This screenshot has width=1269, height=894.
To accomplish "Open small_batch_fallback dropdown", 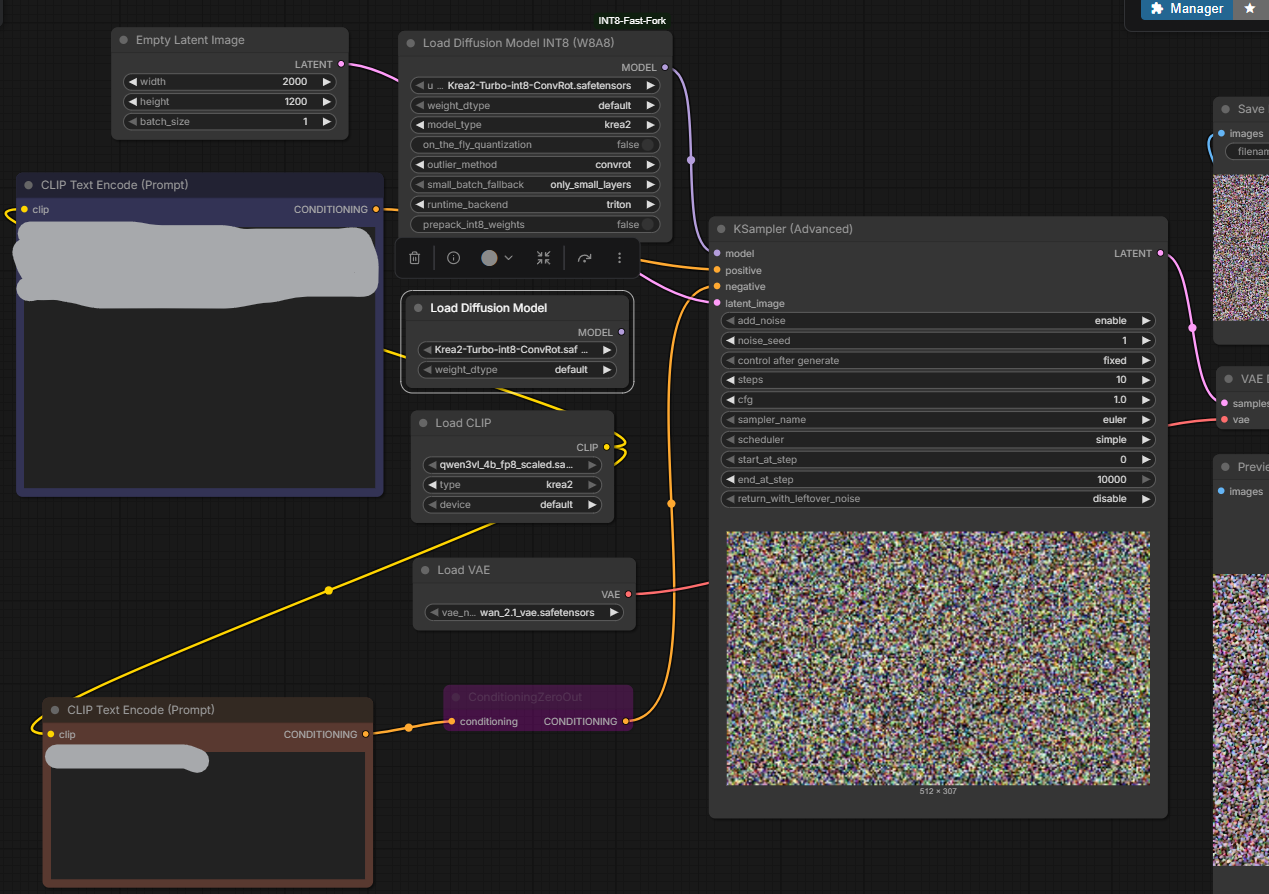I will (535, 185).
